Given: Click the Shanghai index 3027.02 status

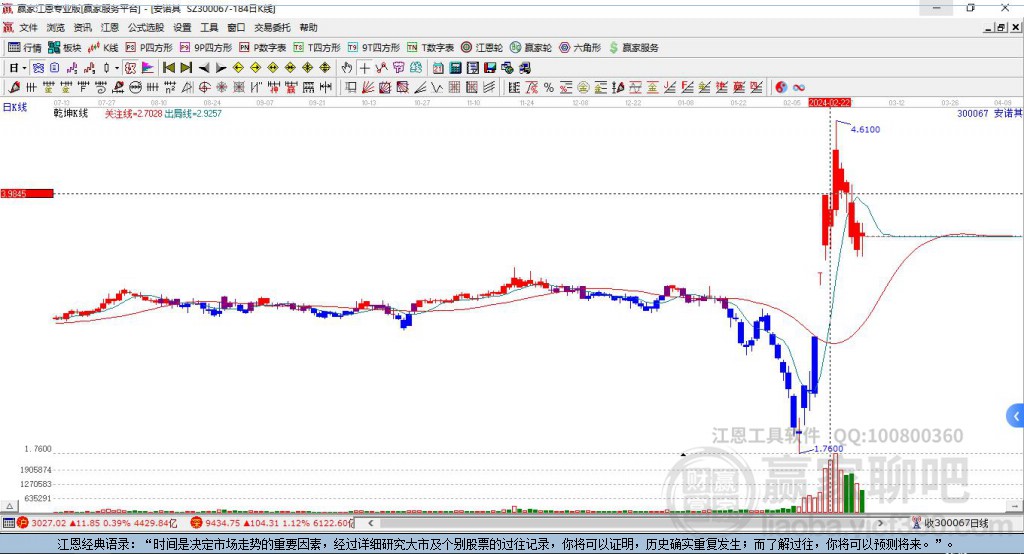Looking at the screenshot, I should pyautogui.click(x=98, y=523).
